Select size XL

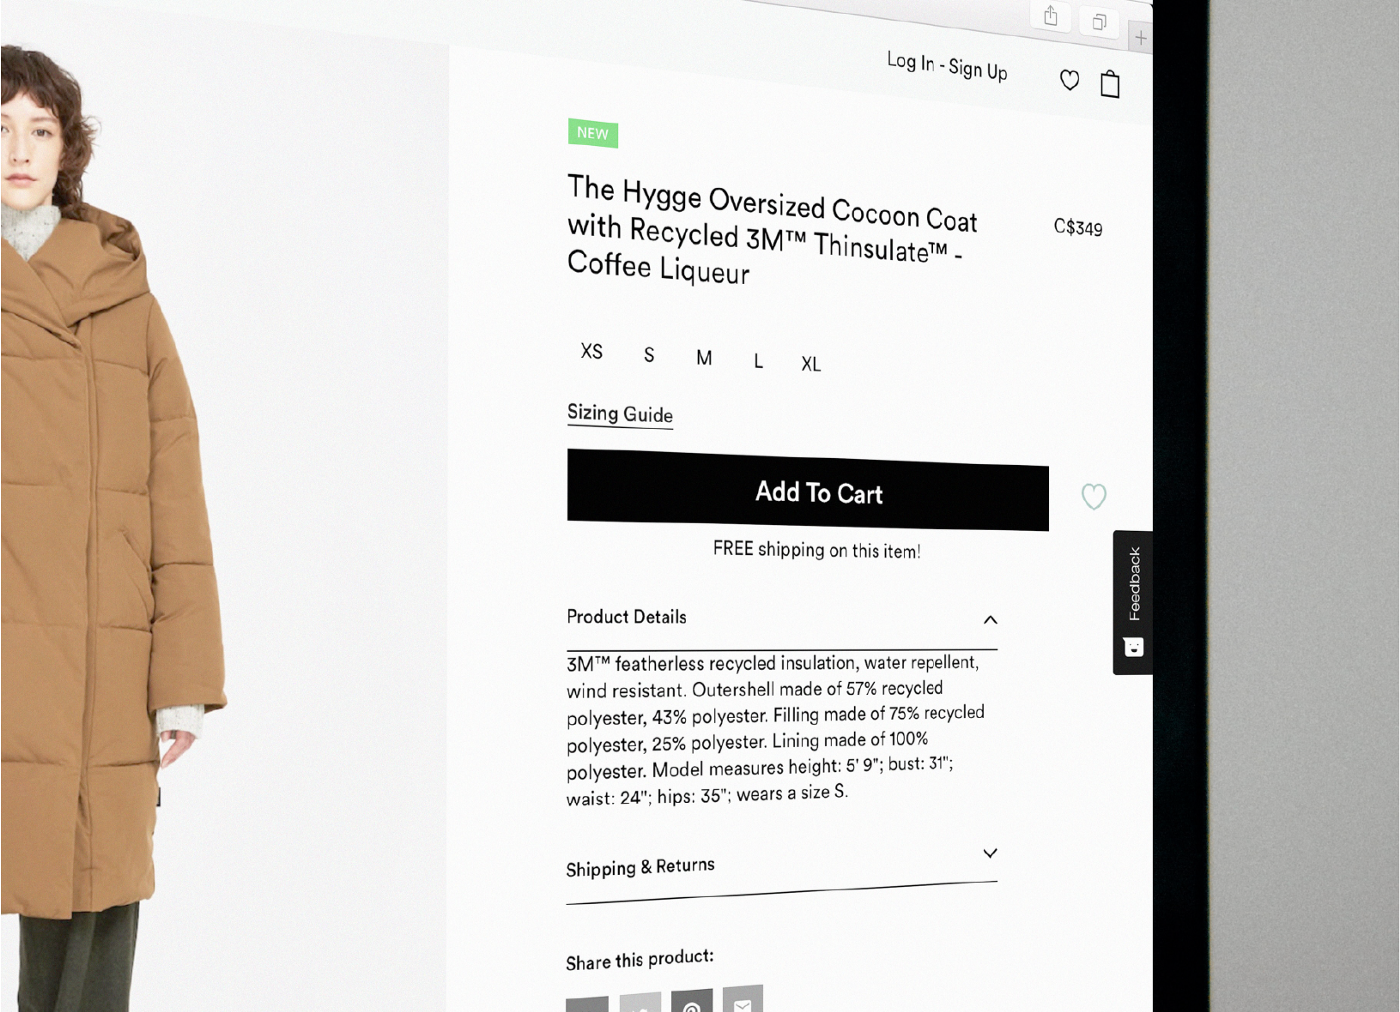[811, 364]
